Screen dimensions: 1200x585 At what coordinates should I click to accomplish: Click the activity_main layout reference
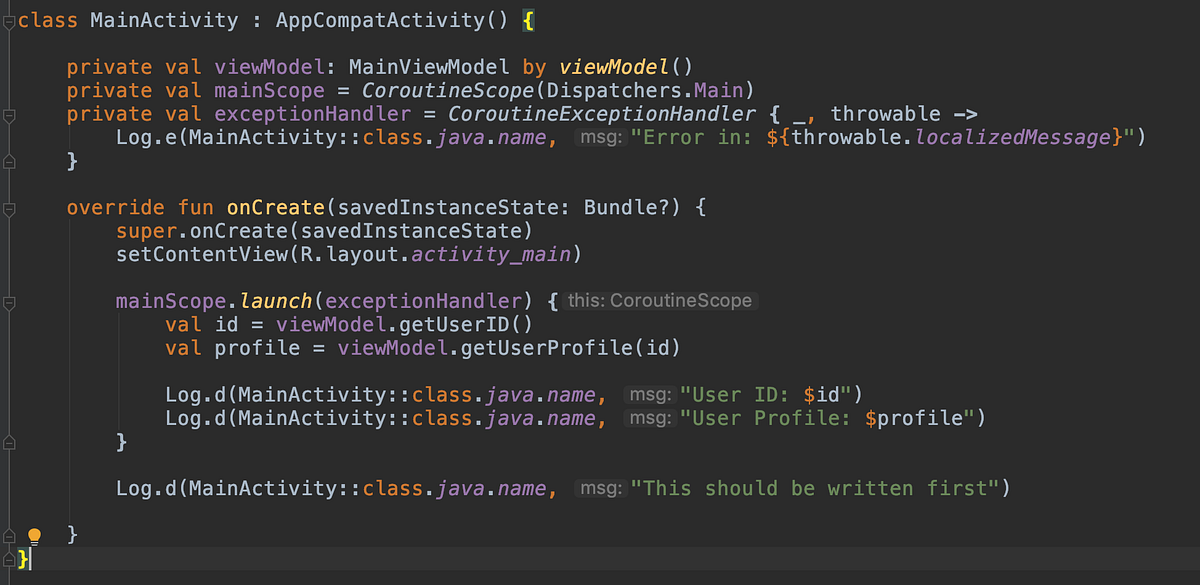point(490,254)
